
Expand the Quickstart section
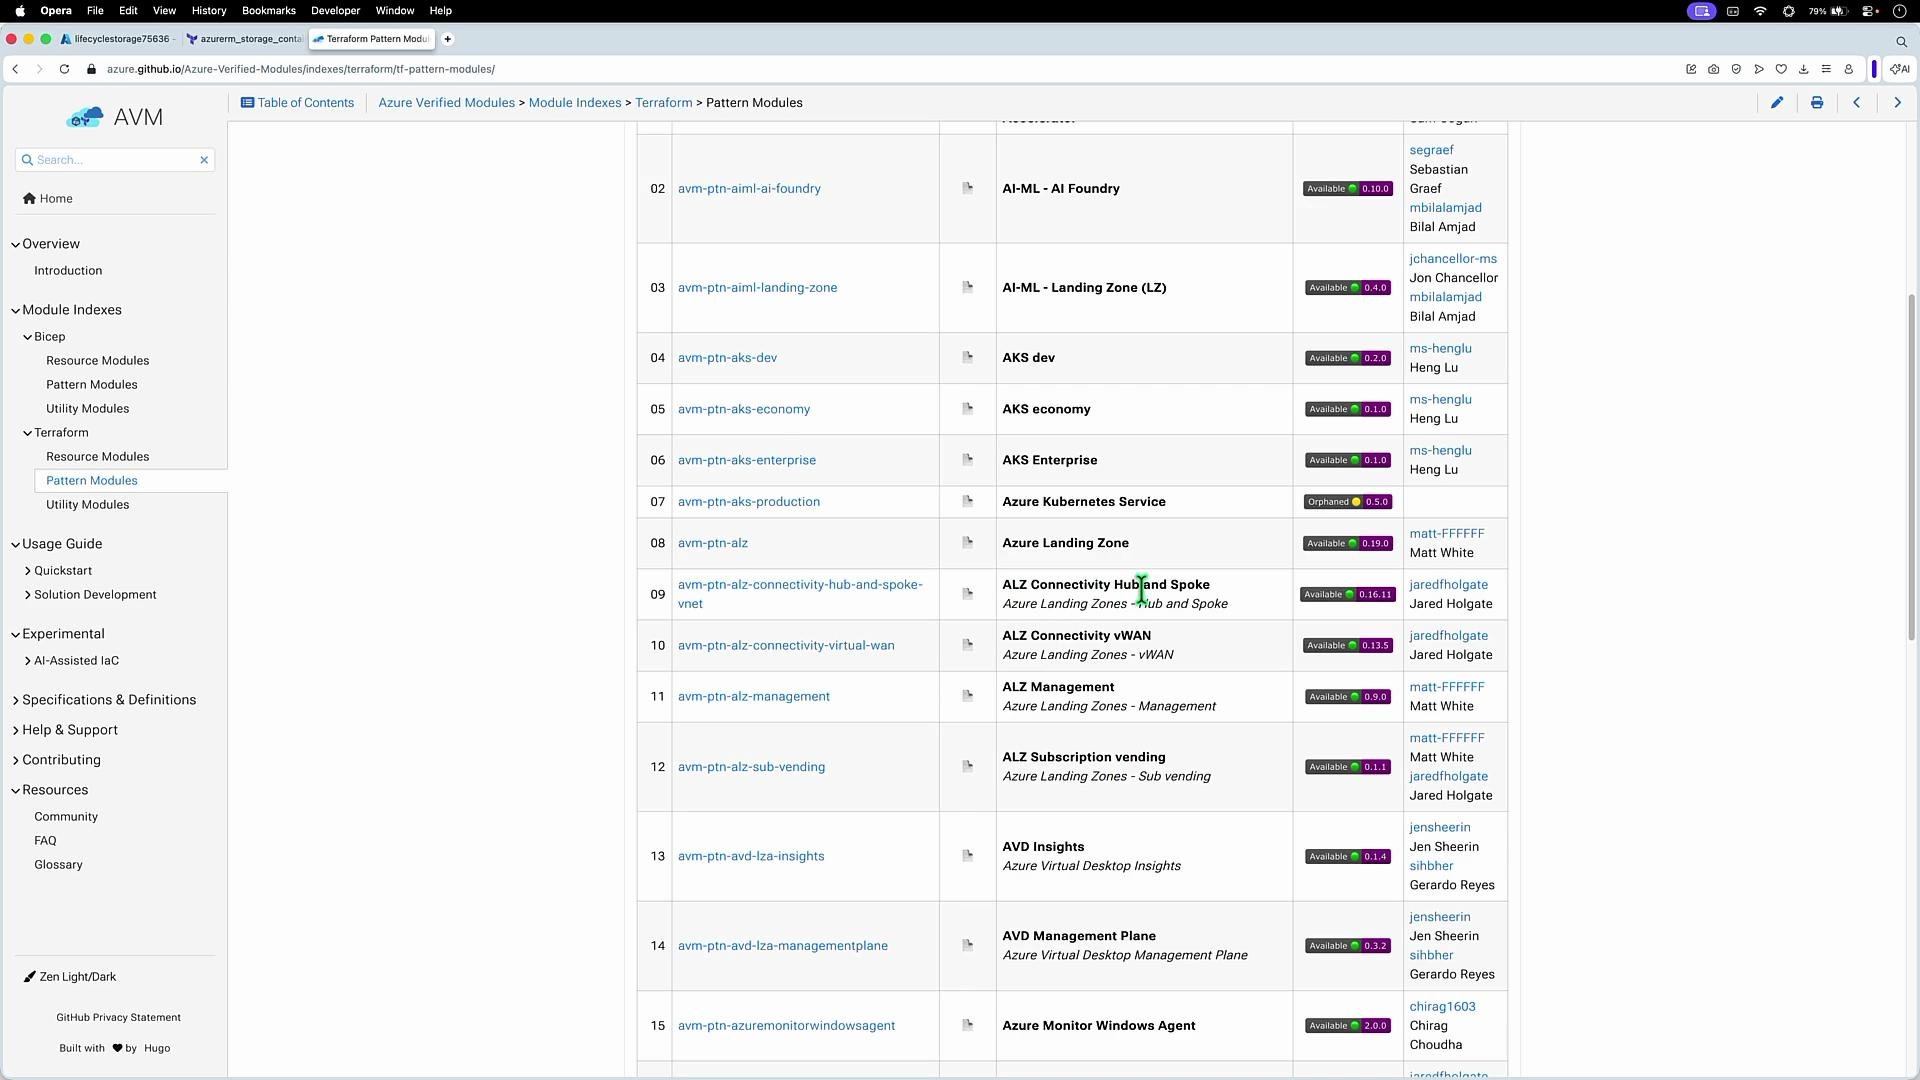click(x=28, y=571)
